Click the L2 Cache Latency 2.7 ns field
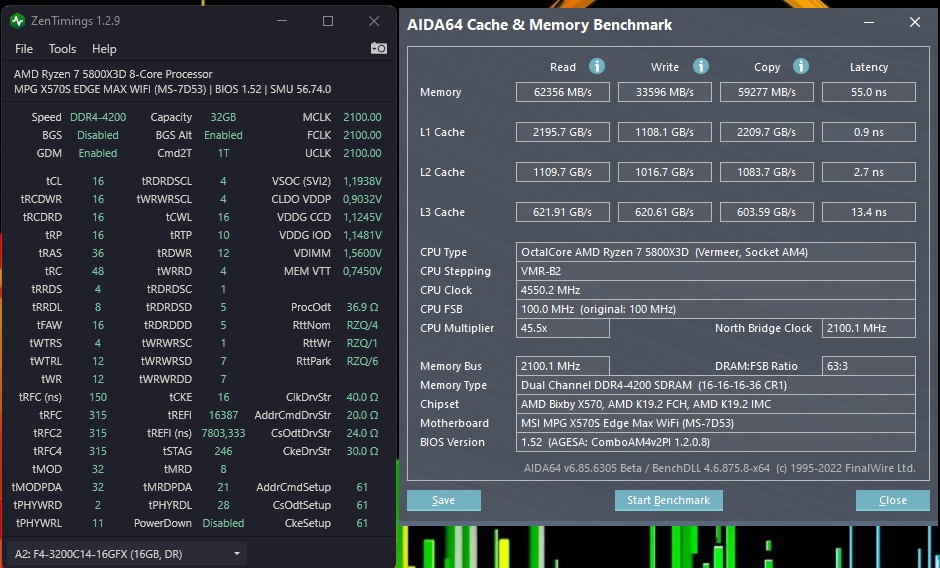 click(x=869, y=172)
